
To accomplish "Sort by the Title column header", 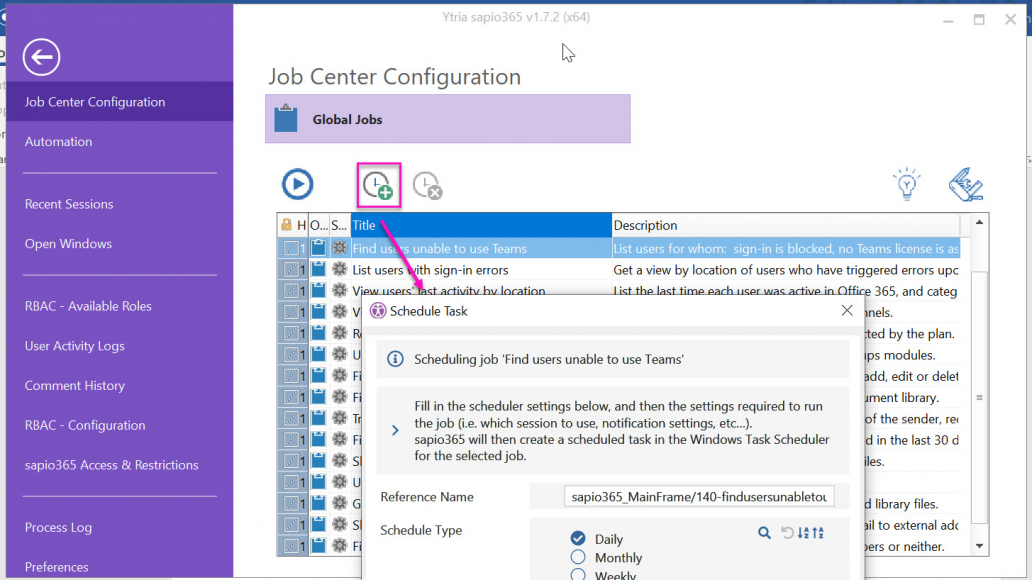I will (481, 225).
